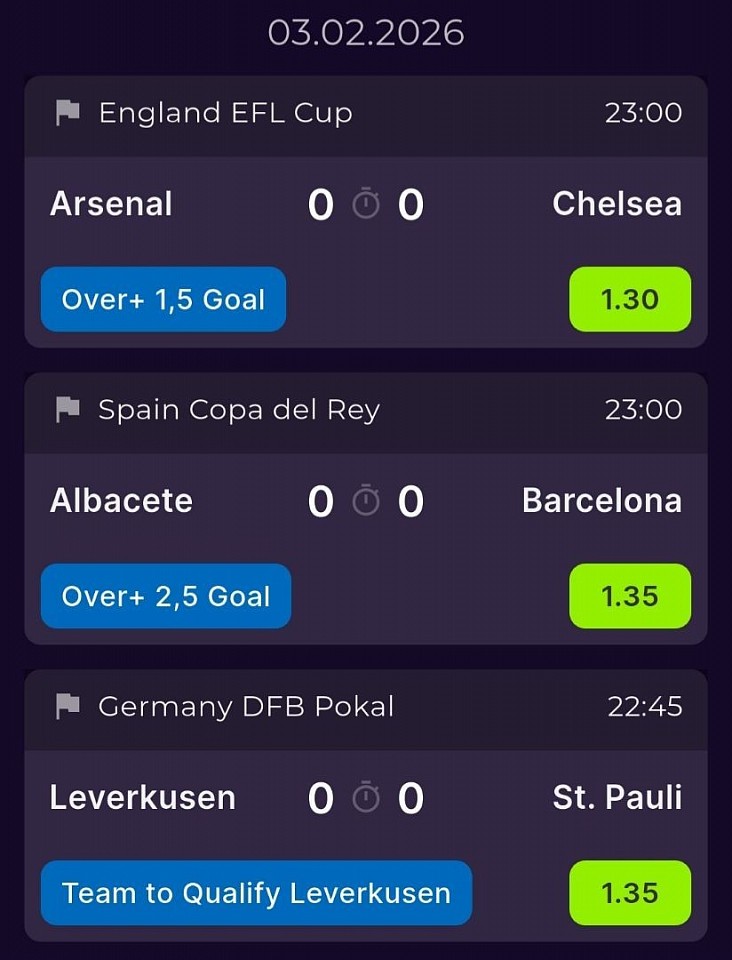Select the Over+ 1,5 Goal bet
The image size is (732, 960).
pyautogui.click(x=163, y=299)
